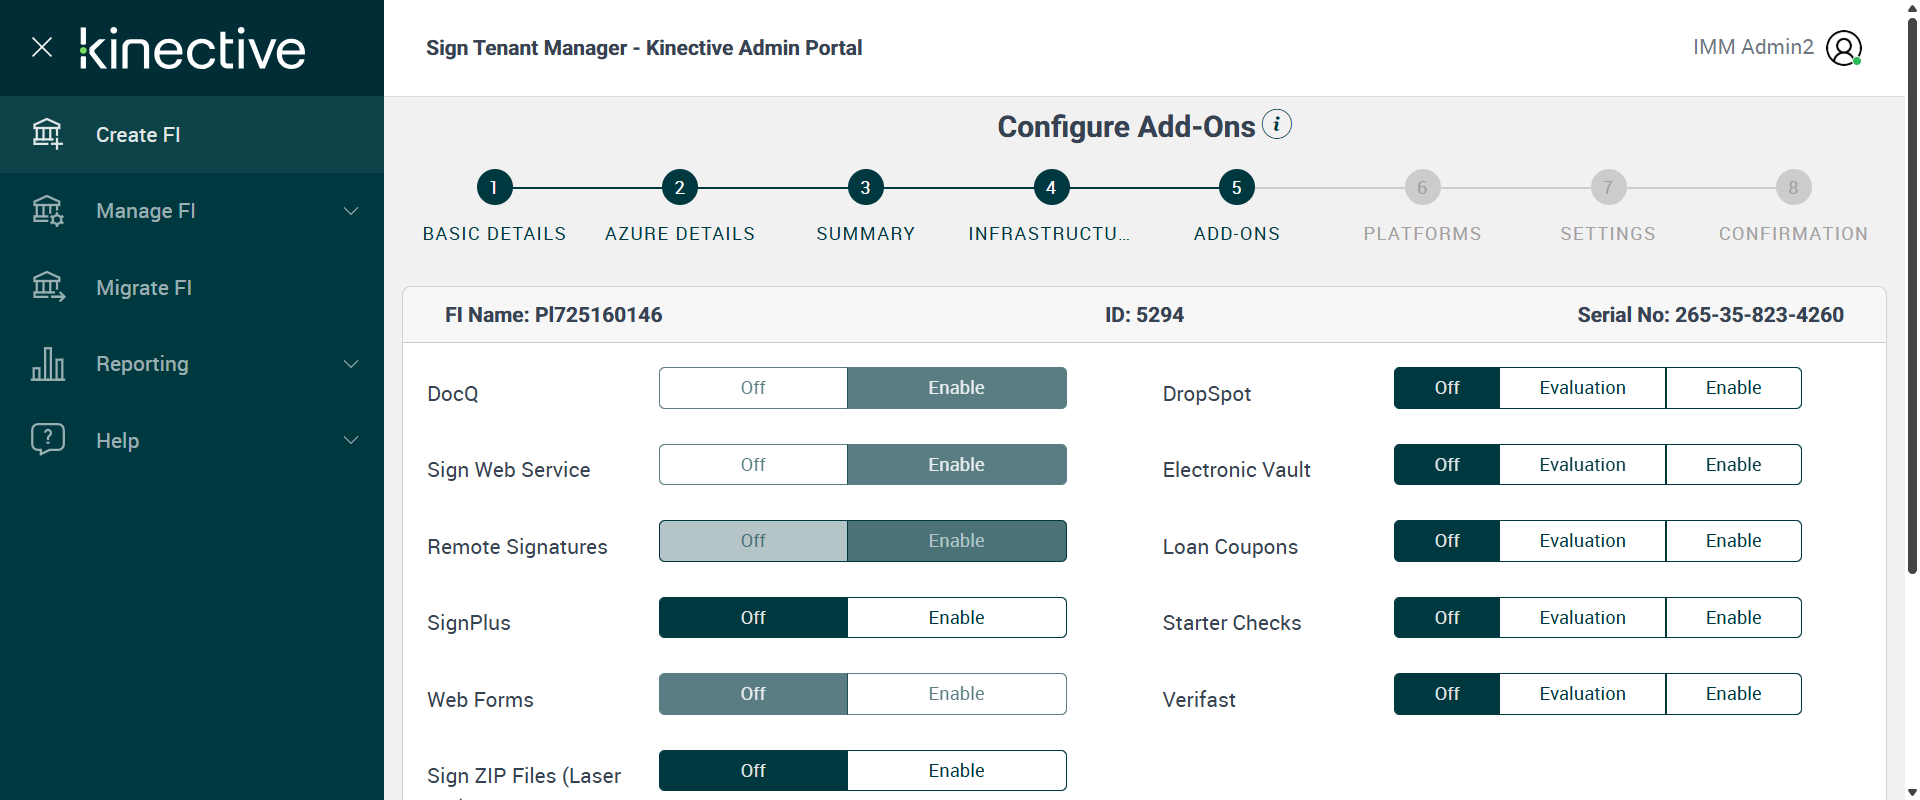Go to step 7 Settings

point(1608,187)
